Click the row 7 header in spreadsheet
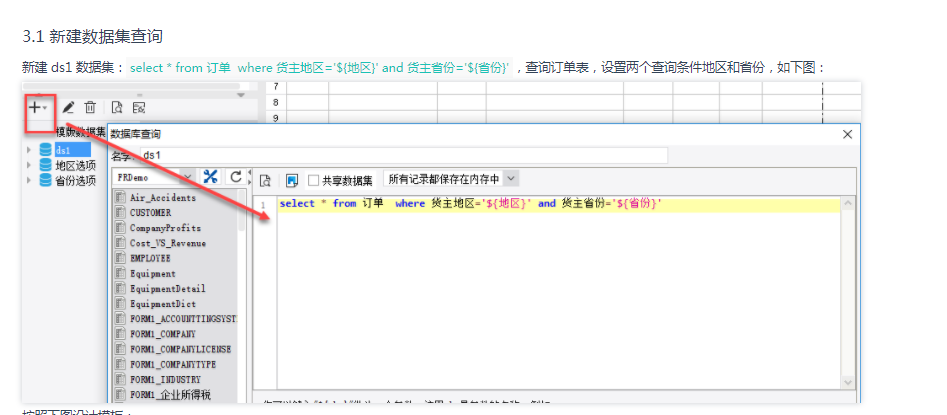 tap(277, 88)
